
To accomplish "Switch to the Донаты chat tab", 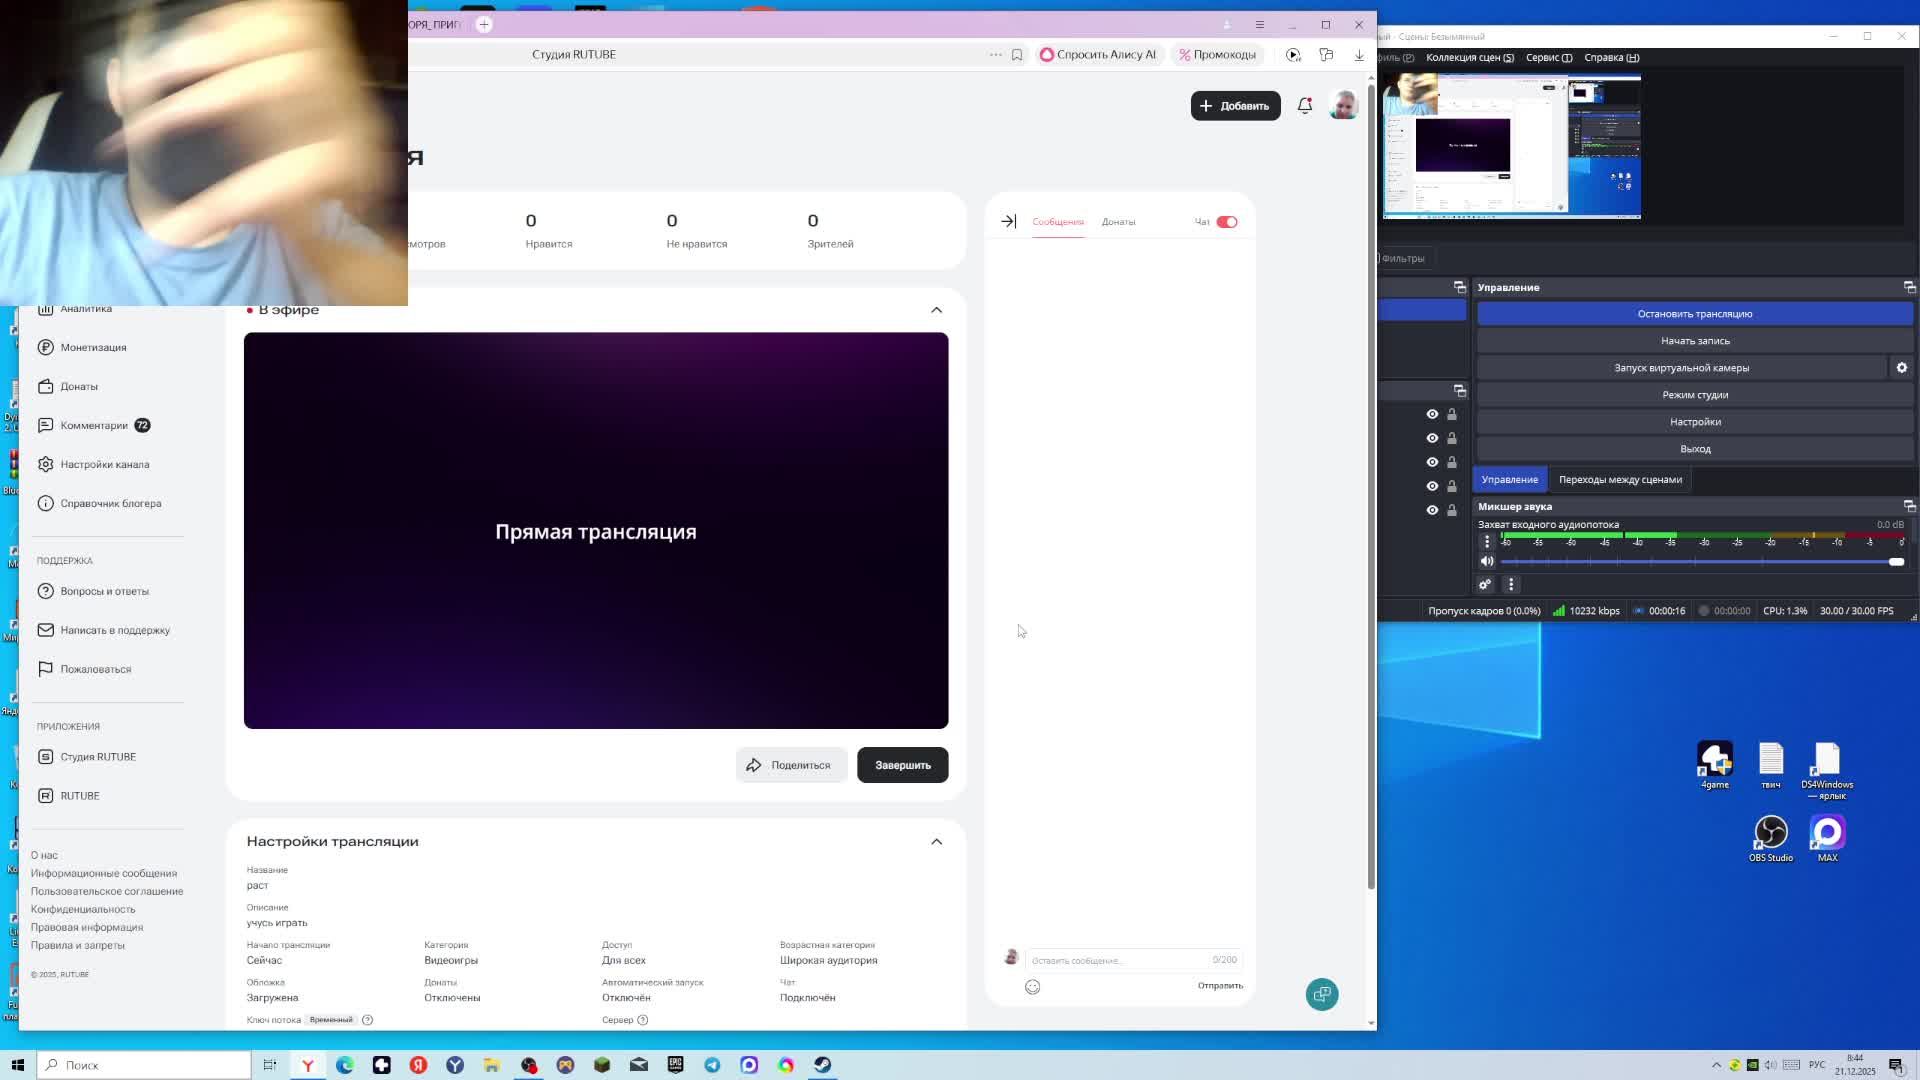I will point(1118,222).
